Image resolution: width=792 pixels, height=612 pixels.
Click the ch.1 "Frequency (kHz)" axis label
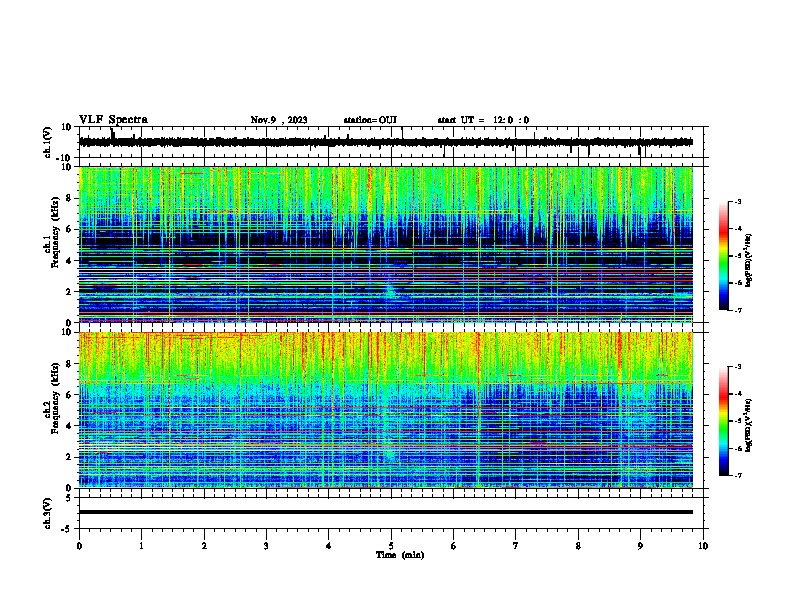point(55,232)
